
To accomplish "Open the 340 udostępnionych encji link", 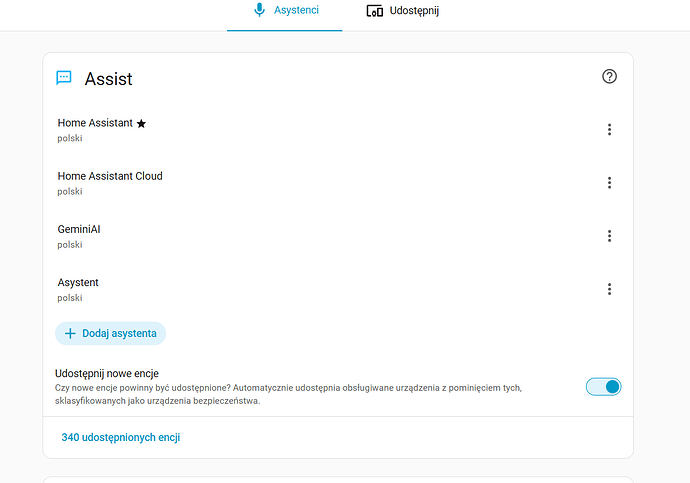I will click(121, 437).
